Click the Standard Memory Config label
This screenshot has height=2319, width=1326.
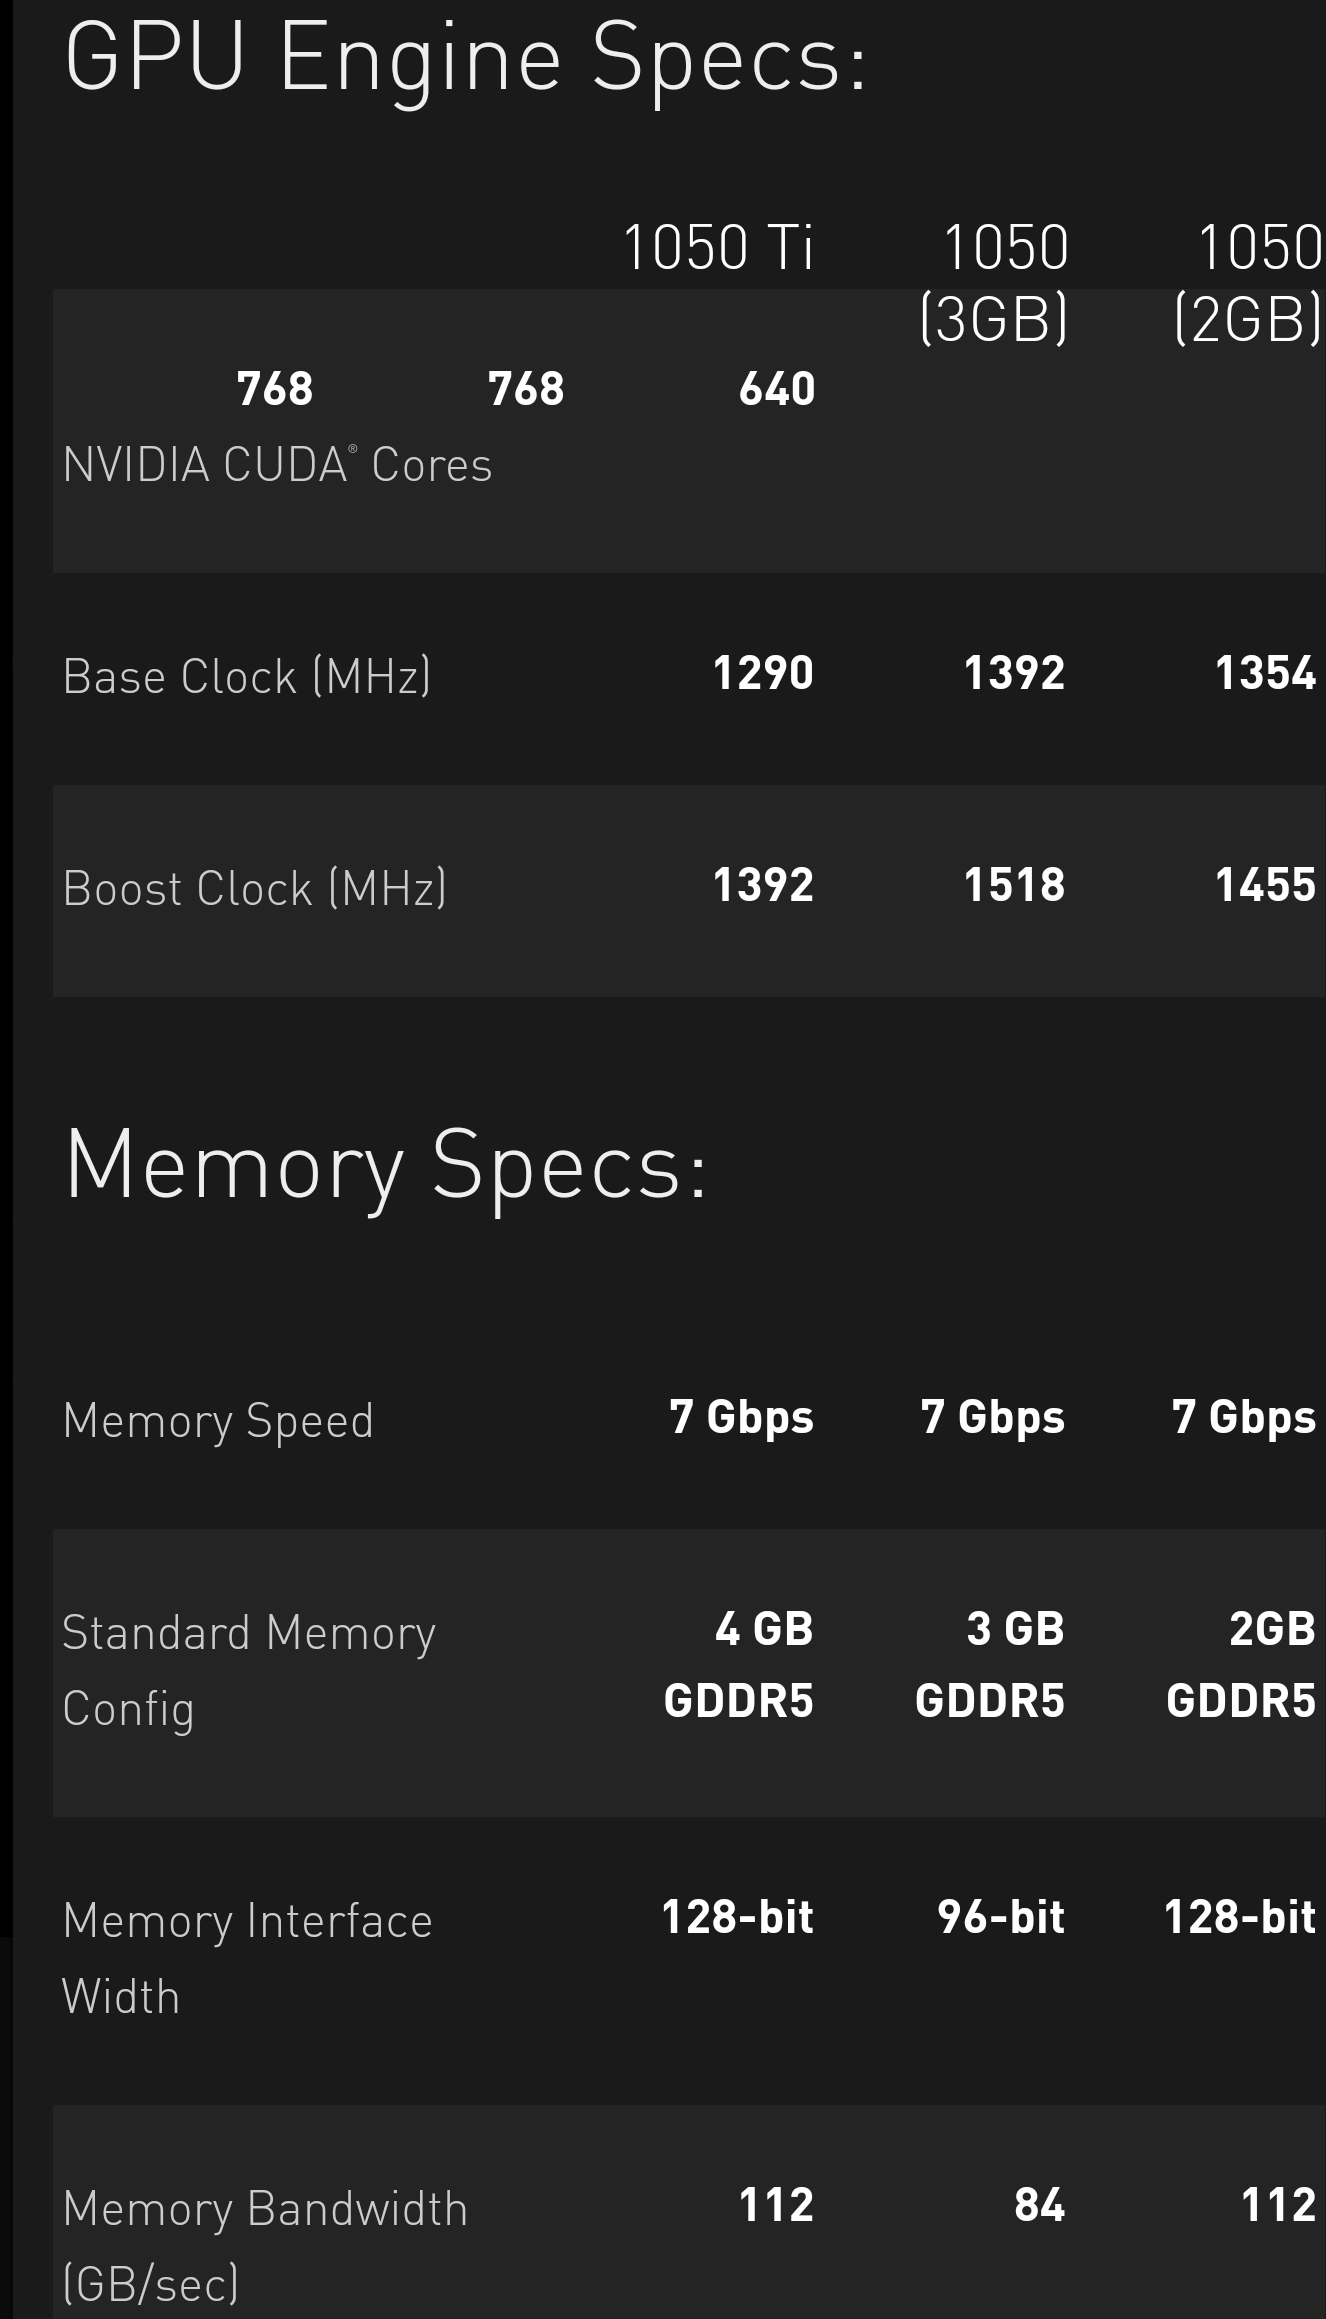[249, 1671]
